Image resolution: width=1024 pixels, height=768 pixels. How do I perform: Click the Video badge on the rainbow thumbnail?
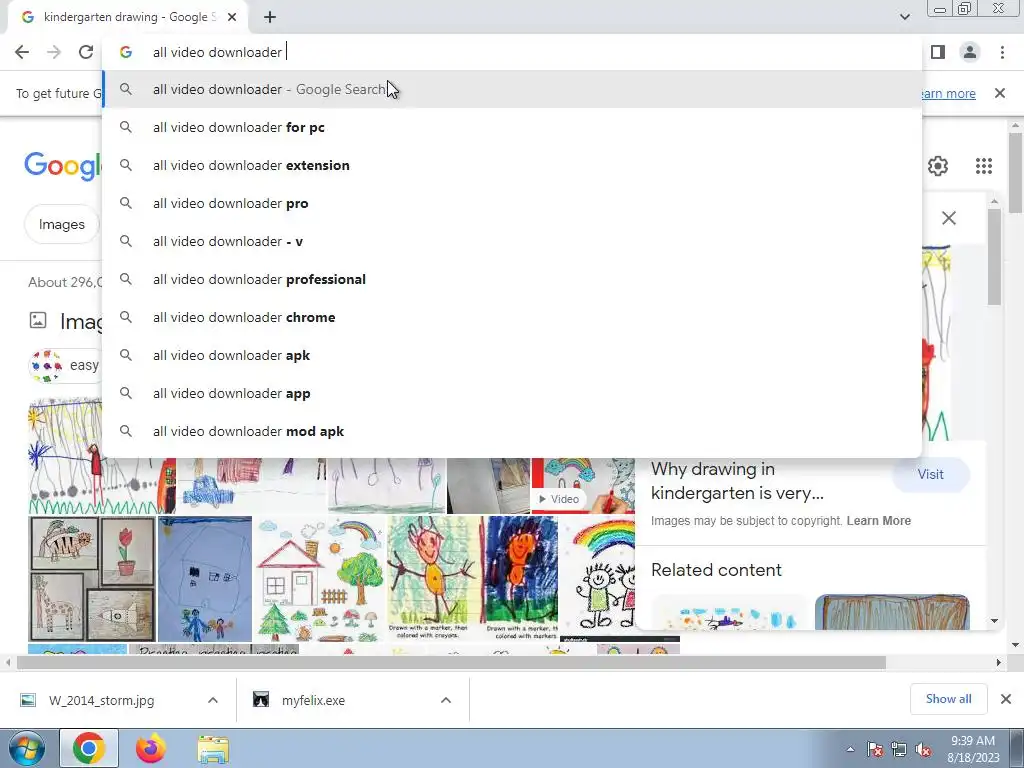click(x=559, y=499)
